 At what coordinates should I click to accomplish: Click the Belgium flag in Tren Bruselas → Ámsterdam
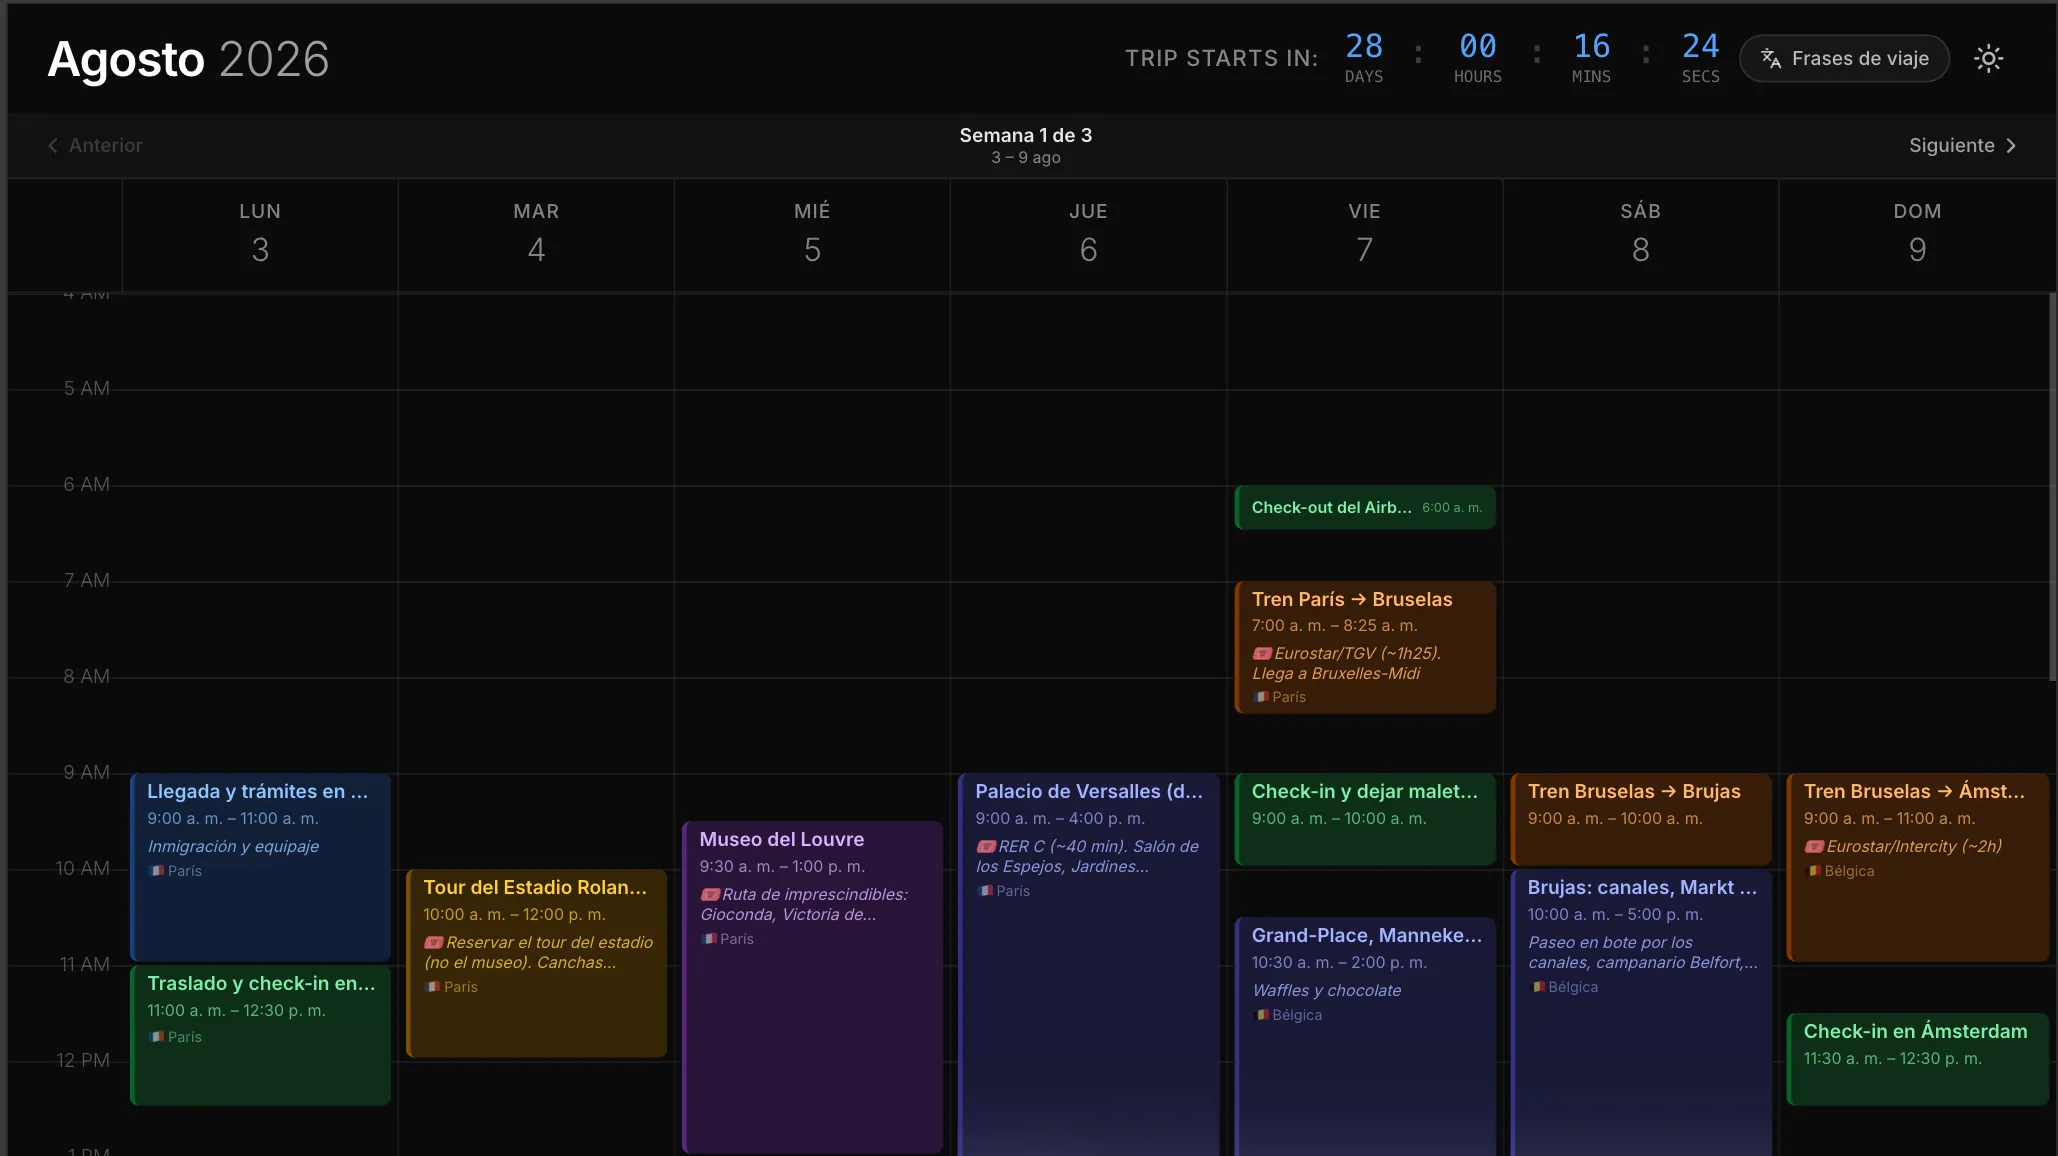tap(1814, 871)
